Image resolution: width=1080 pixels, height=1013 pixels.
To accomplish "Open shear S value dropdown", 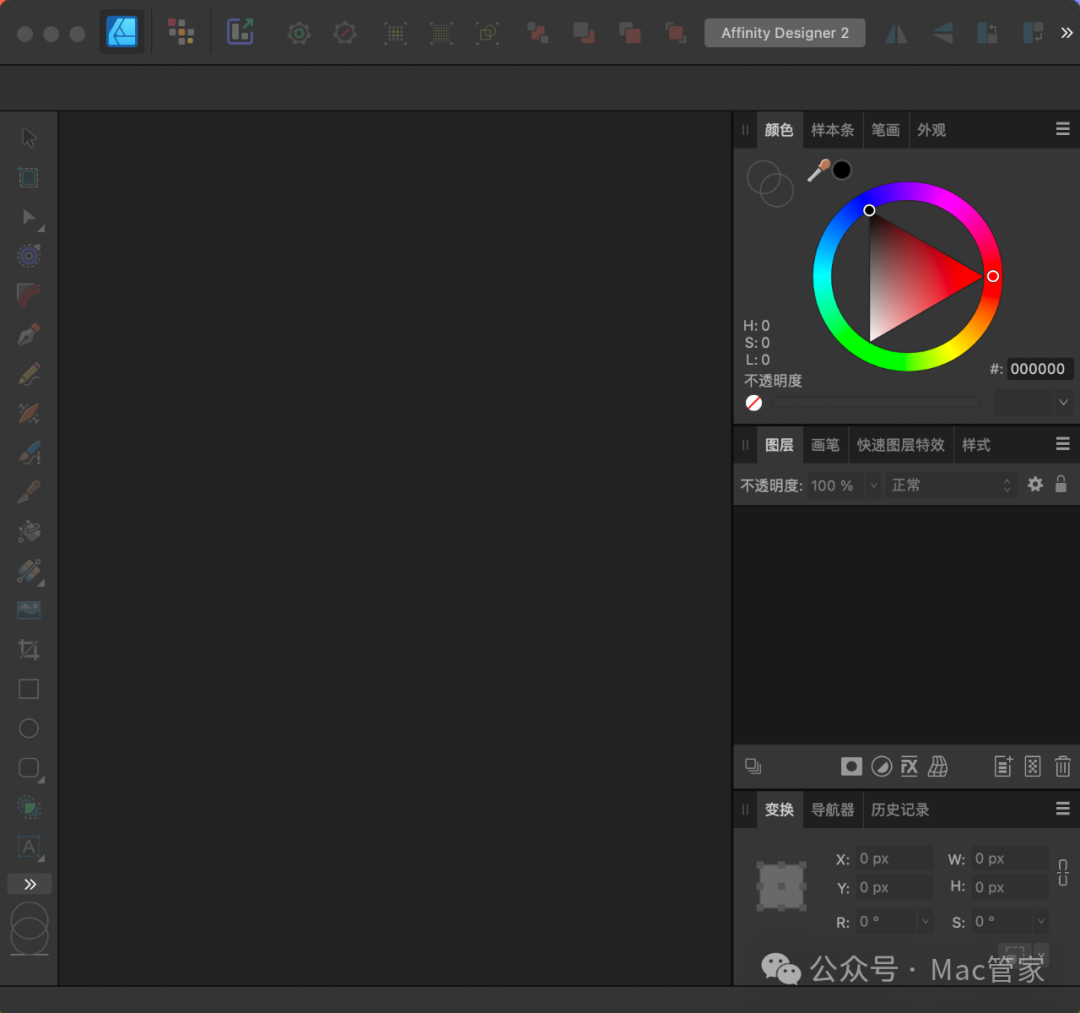I will coord(1041,921).
